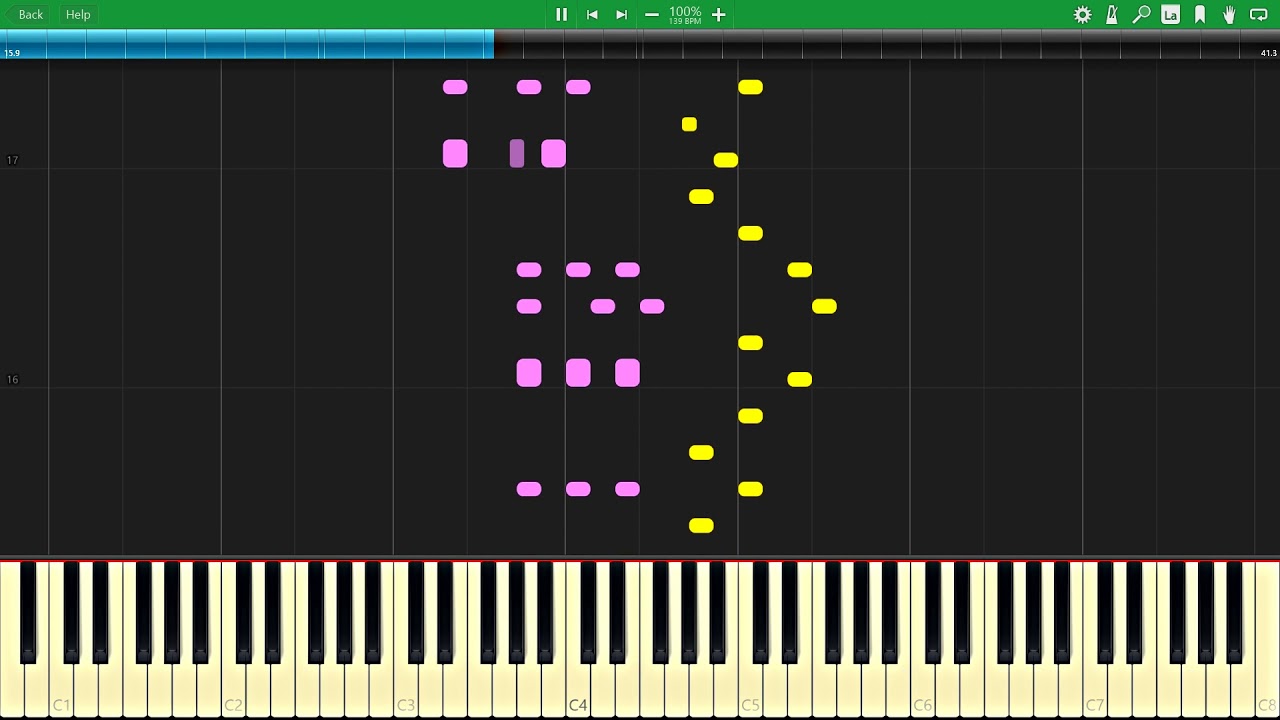Toggle the metronome icon
The image size is (1280, 720).
click(1112, 14)
